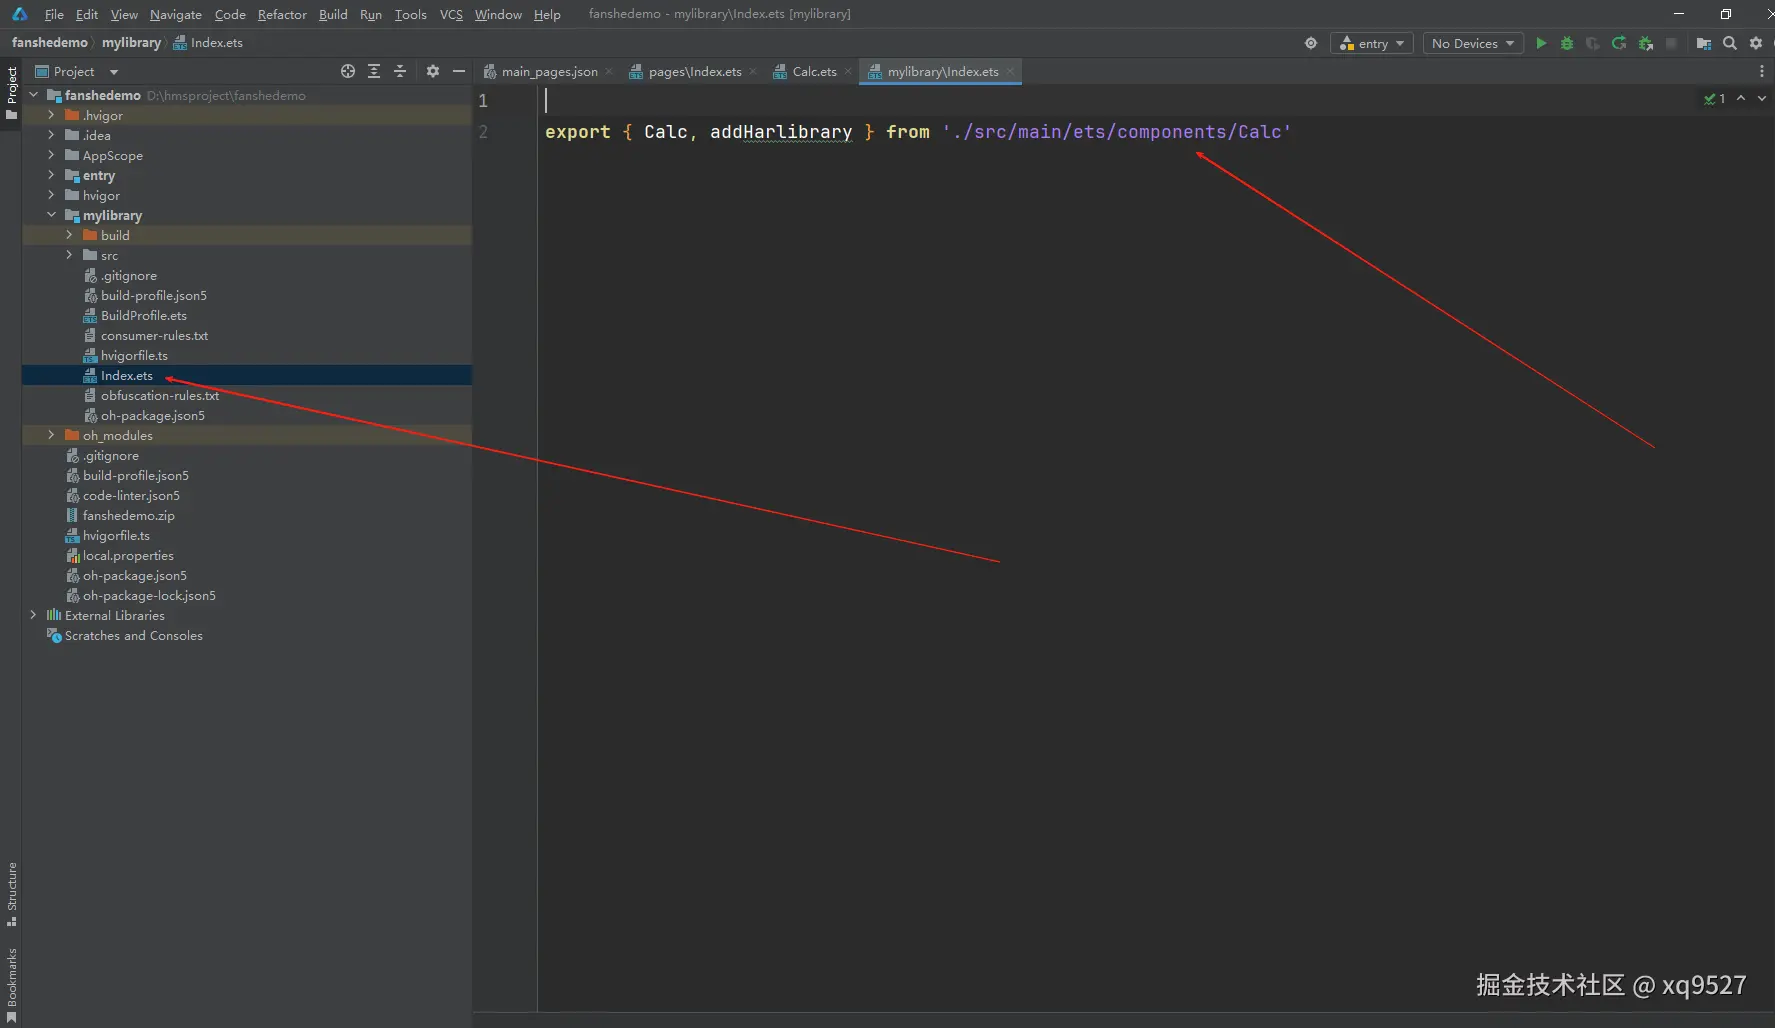
Task: Collapse all nodes in Project panel
Action: coord(400,71)
